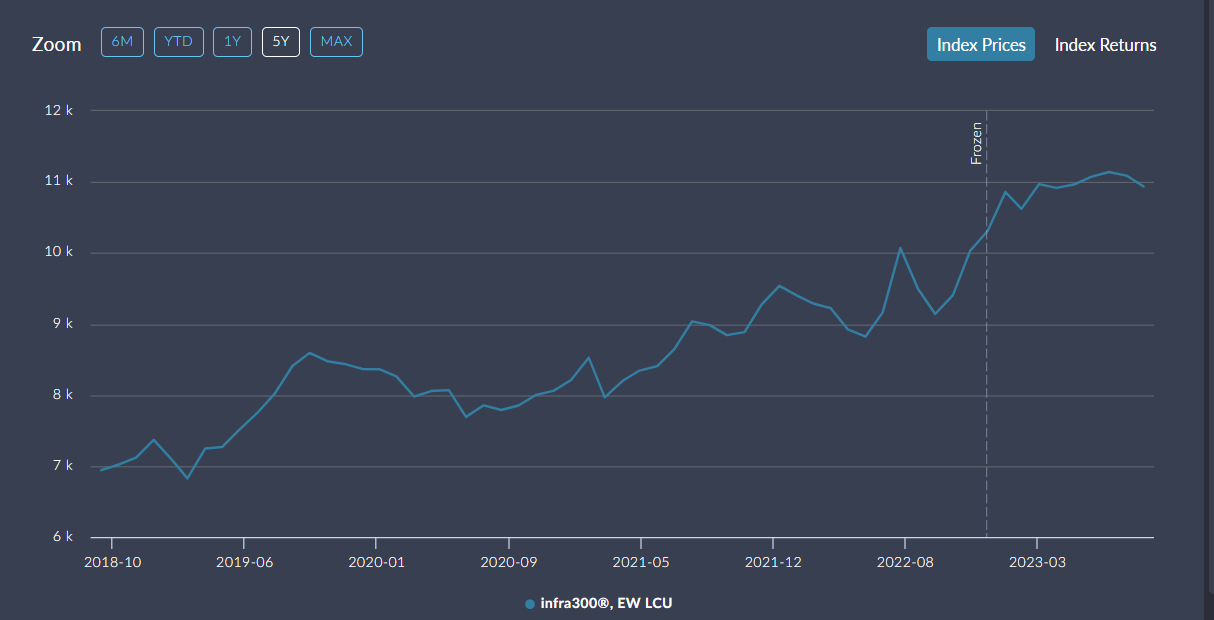Select the 2023-03 x-axis label

coord(1037,562)
